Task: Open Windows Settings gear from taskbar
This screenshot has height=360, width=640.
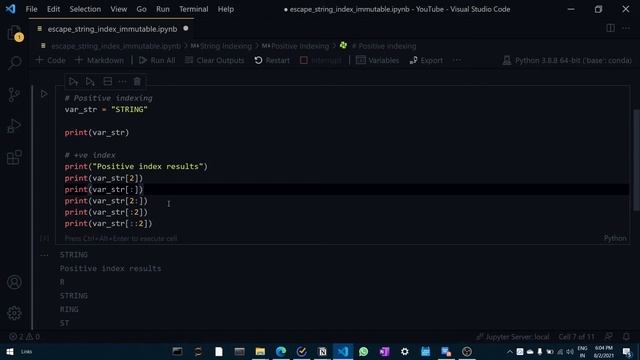Action: point(404,351)
